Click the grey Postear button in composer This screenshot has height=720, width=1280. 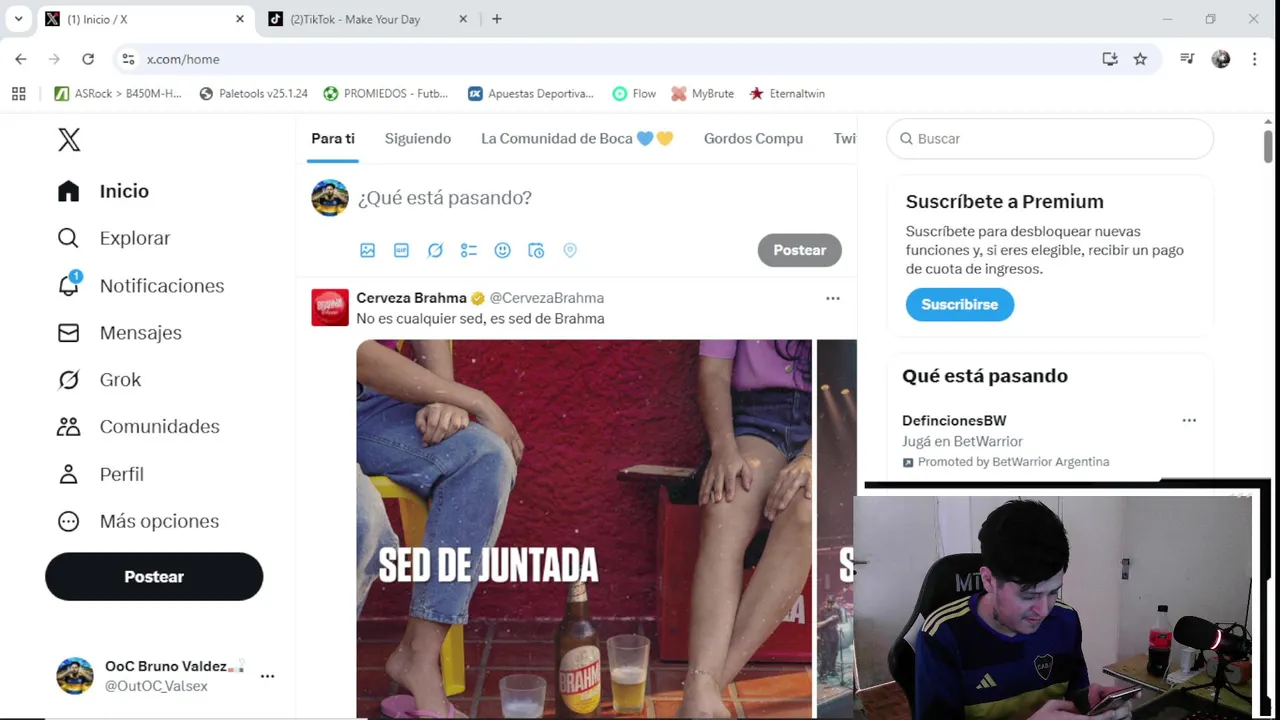point(800,250)
